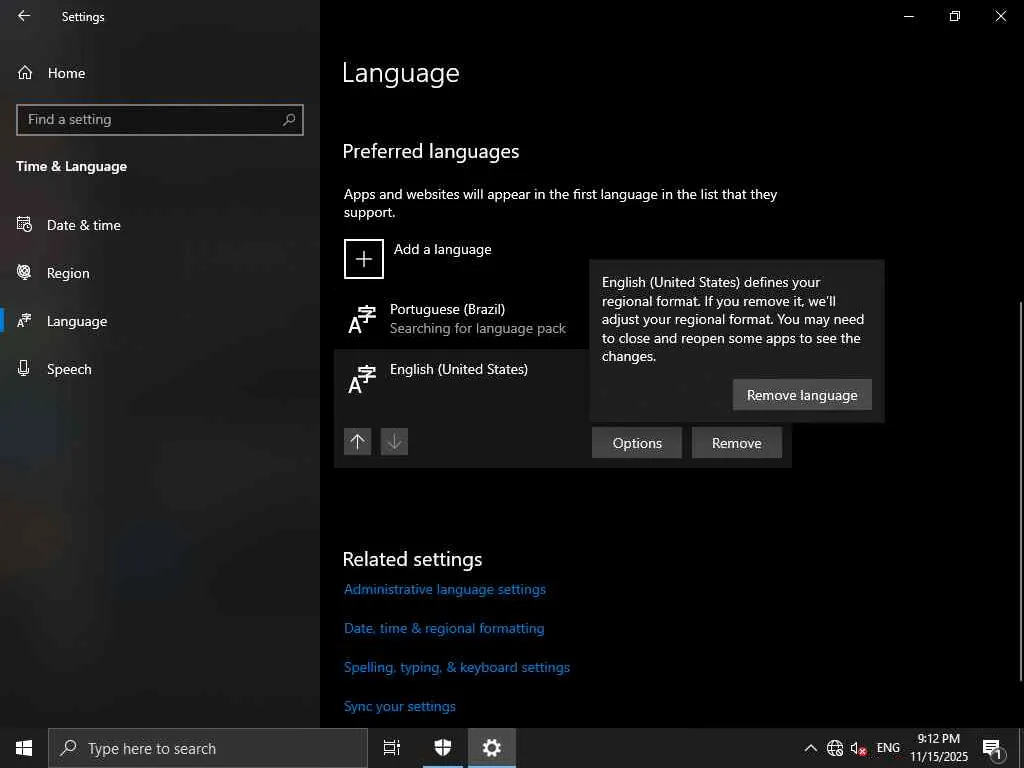Open Sync your settings link

400,707
